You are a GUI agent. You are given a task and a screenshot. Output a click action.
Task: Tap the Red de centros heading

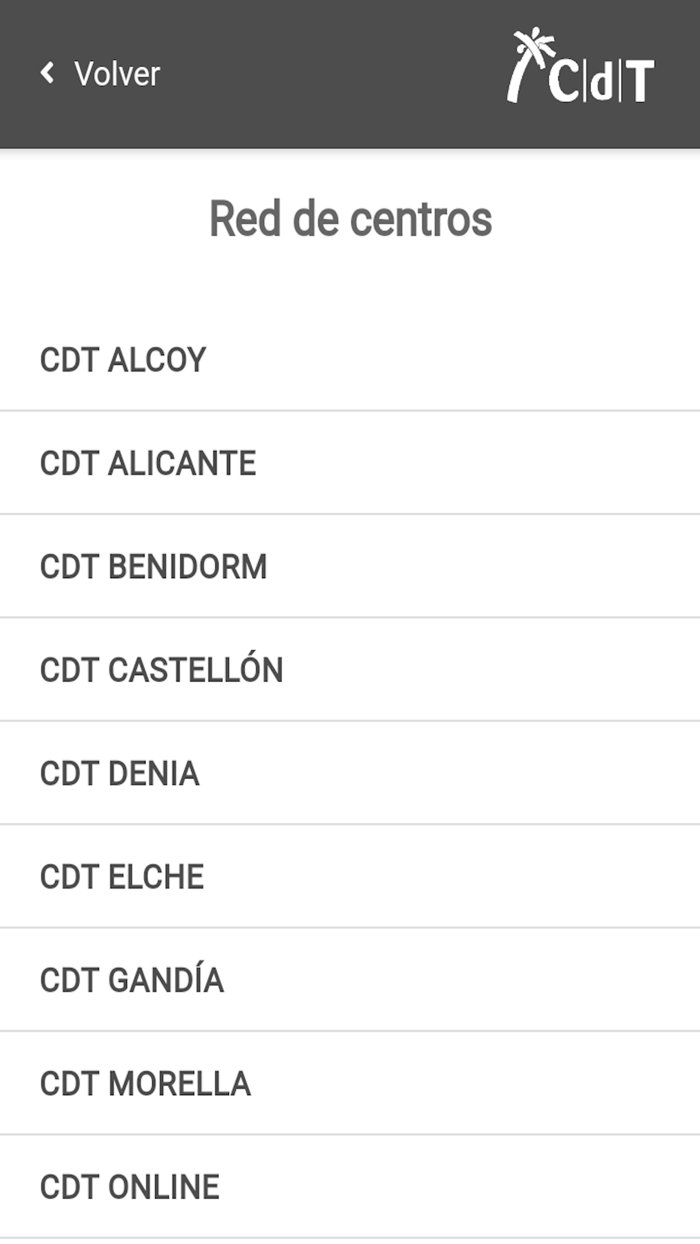pos(350,220)
